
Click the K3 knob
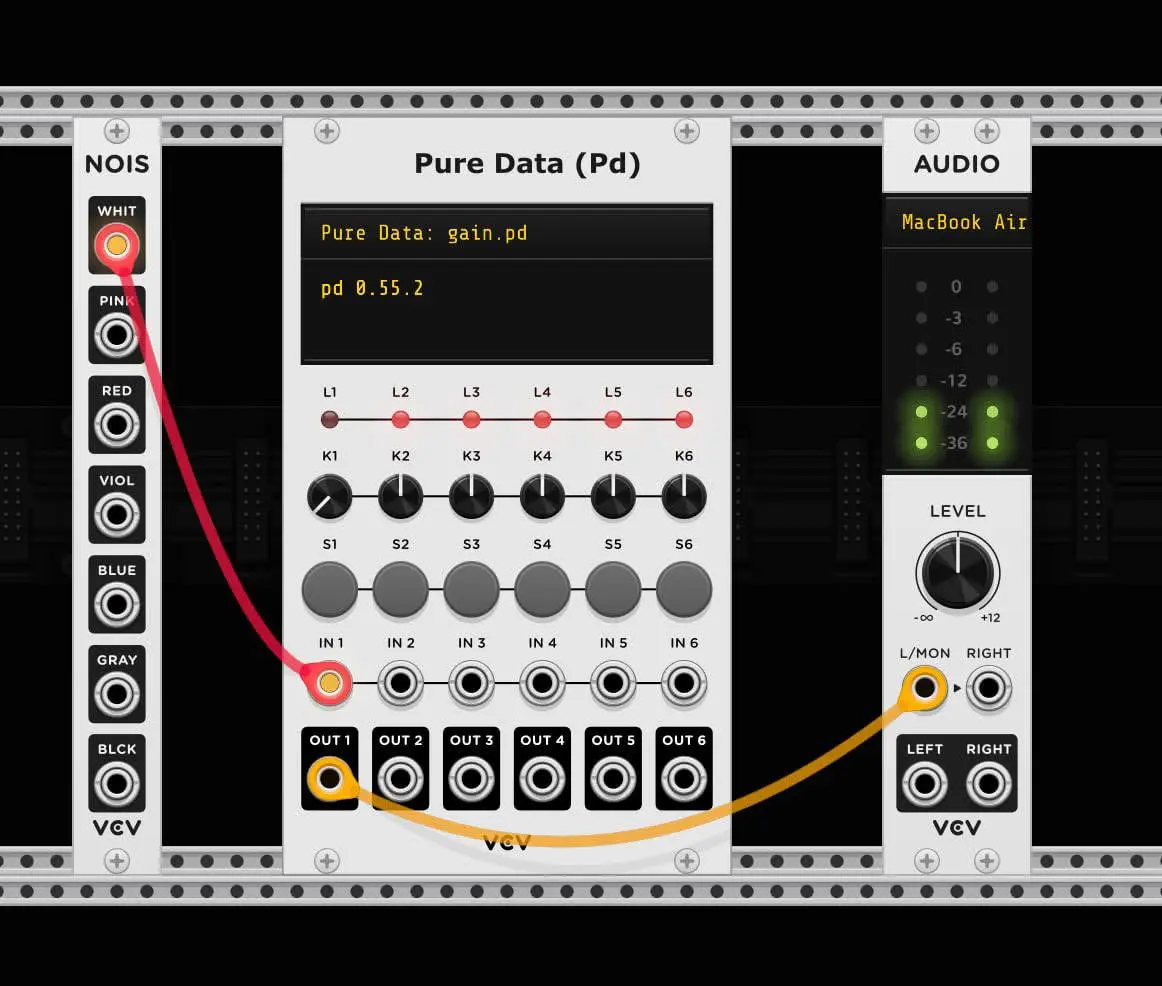click(471, 496)
